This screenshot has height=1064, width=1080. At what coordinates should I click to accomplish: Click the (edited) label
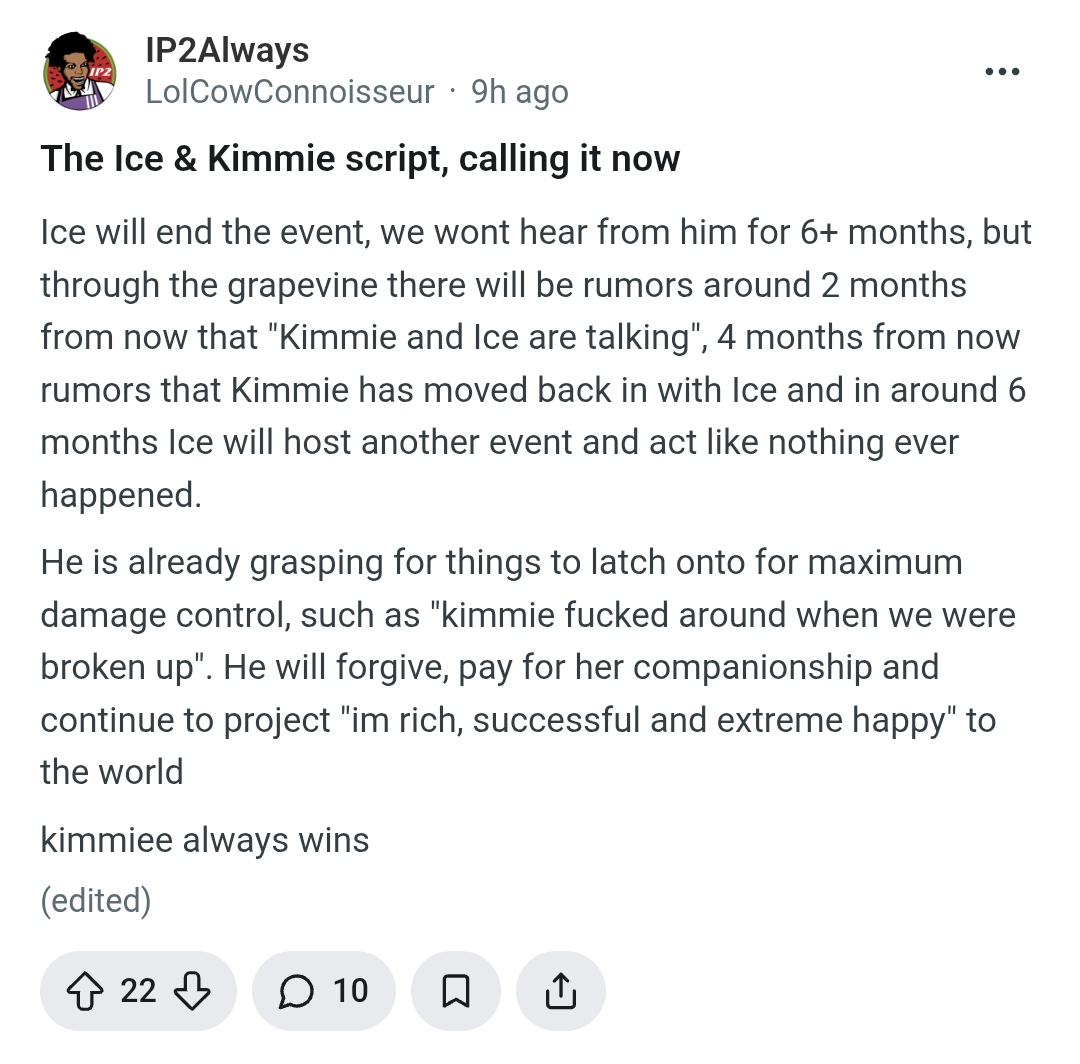96,901
